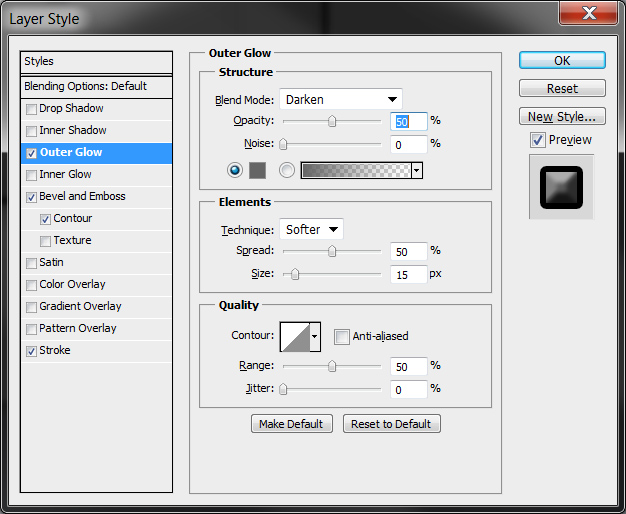Open Blending Options: Default section
Viewport: 626px width, 514px height.
tap(86, 87)
